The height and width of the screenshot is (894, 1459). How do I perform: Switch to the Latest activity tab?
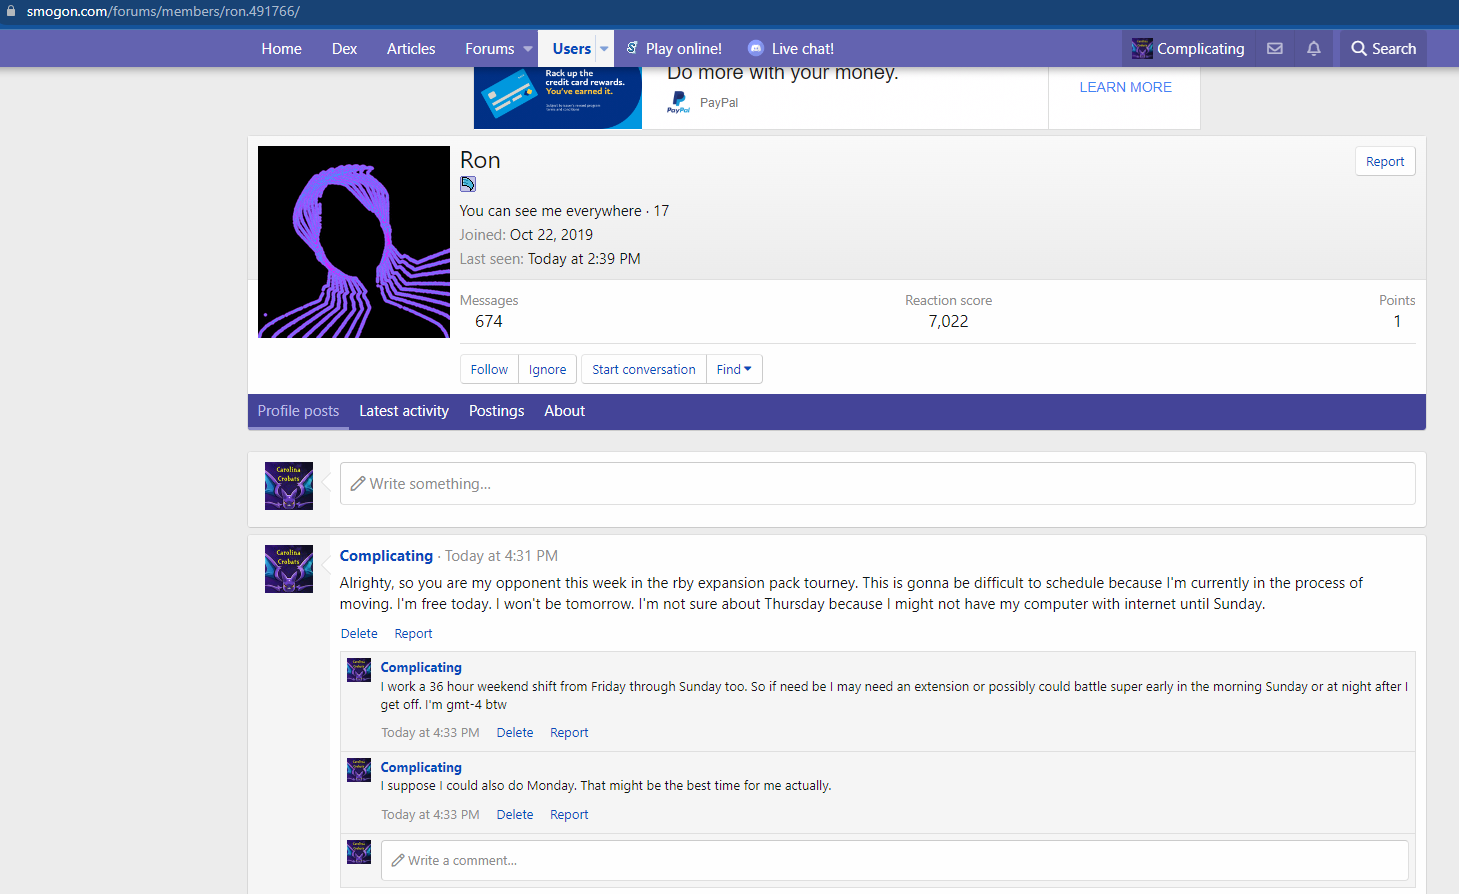[x=404, y=411]
